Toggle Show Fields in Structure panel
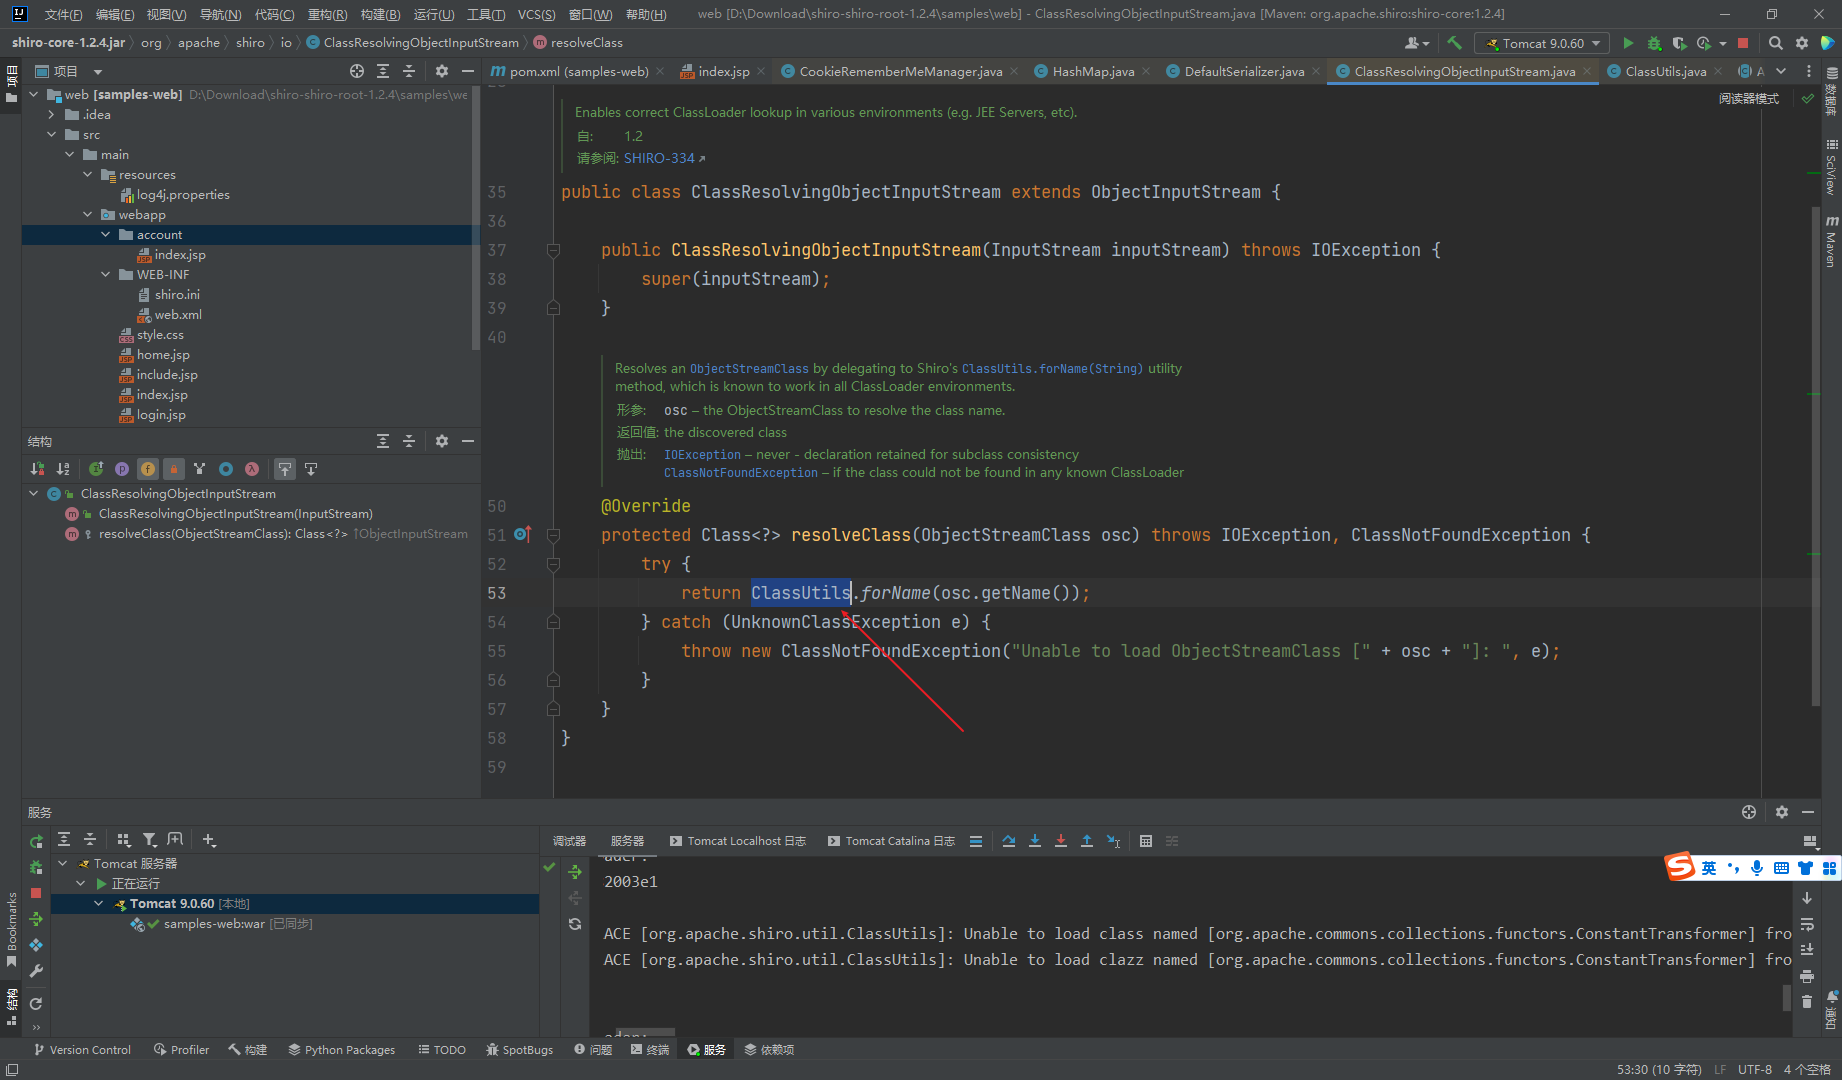Screen dimensions: 1842x1080 148,468
